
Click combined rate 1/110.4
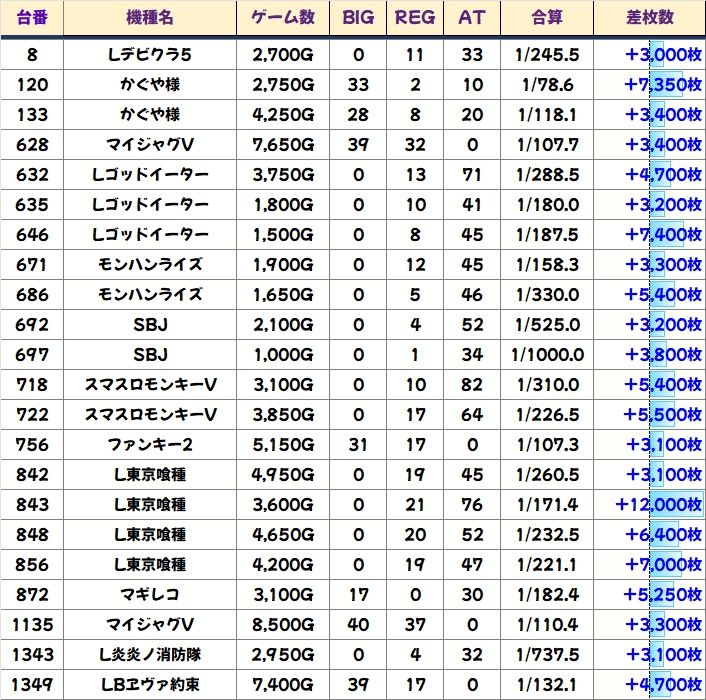pos(548,625)
